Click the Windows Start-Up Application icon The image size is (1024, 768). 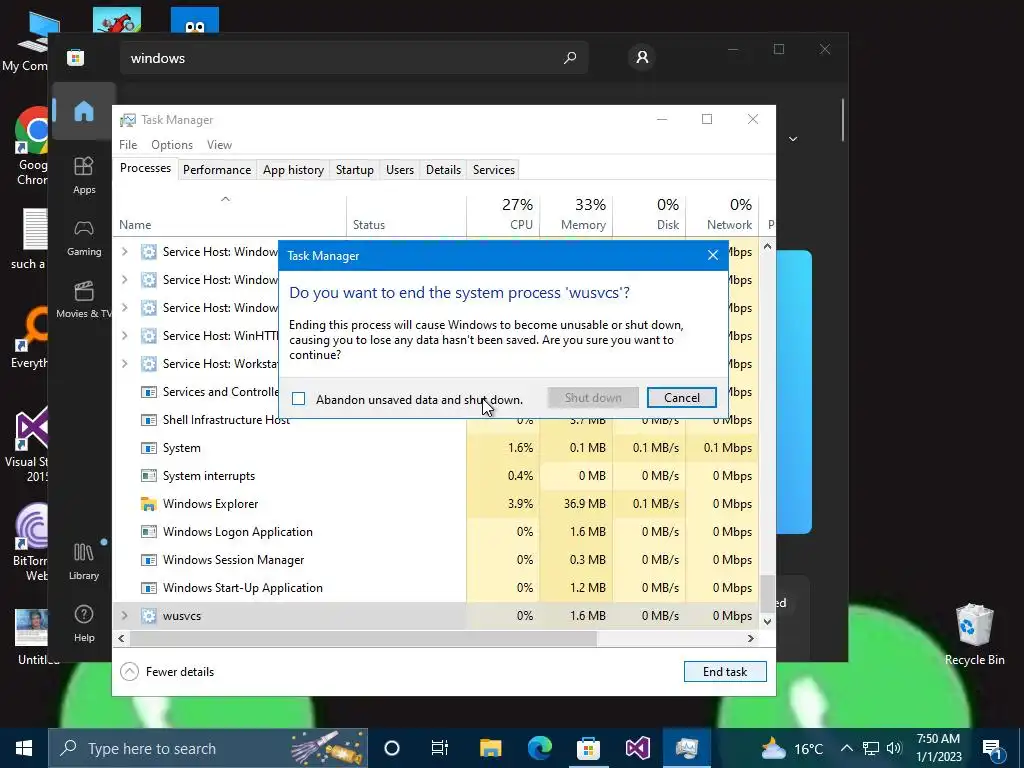[x=149, y=588]
